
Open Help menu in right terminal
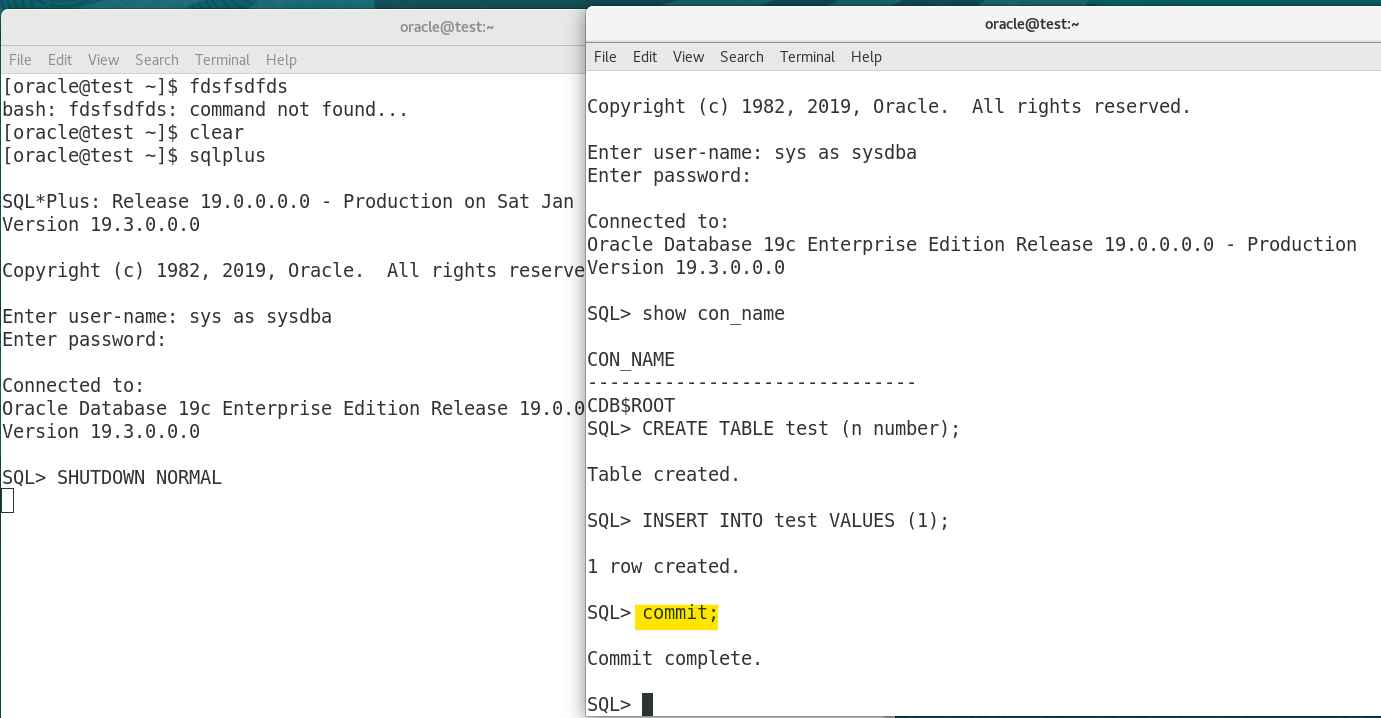(x=866, y=57)
